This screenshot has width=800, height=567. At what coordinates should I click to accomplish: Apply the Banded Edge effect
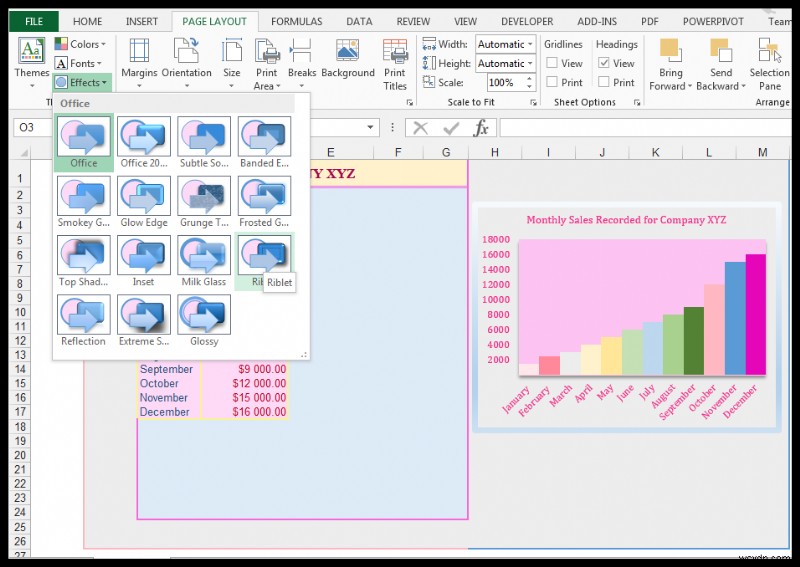264,142
